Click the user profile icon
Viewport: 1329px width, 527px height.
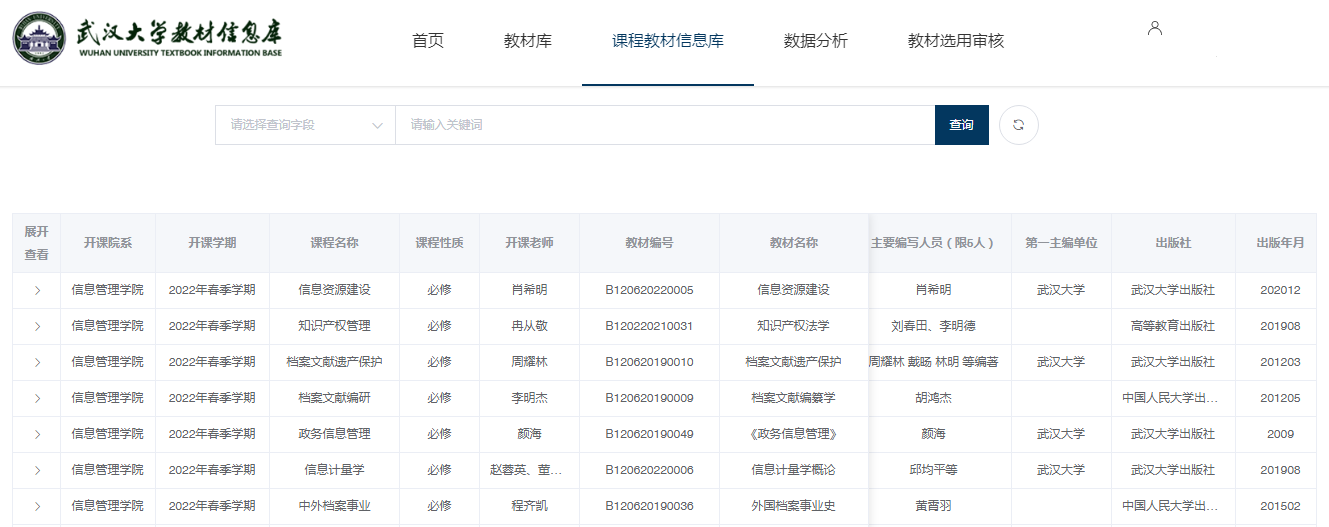(x=1155, y=28)
